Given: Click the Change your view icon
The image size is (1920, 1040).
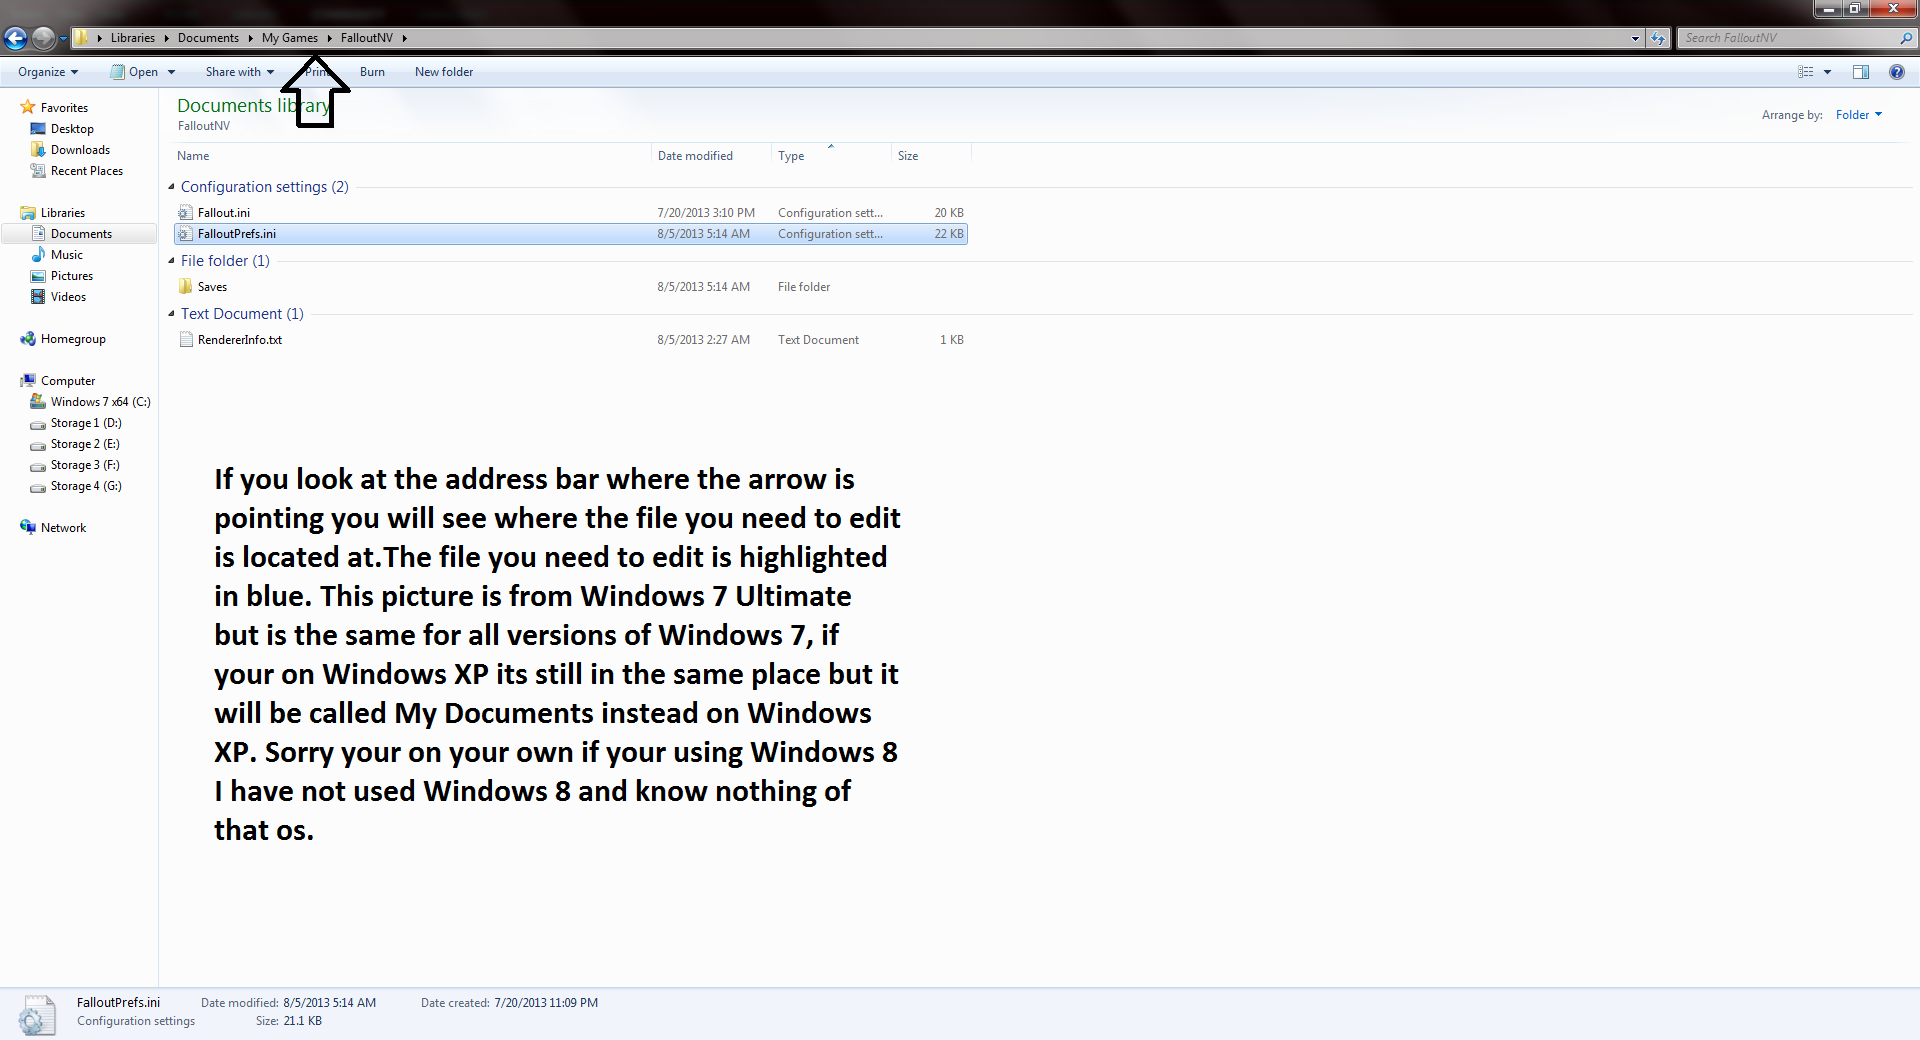Looking at the screenshot, I should 1806,72.
